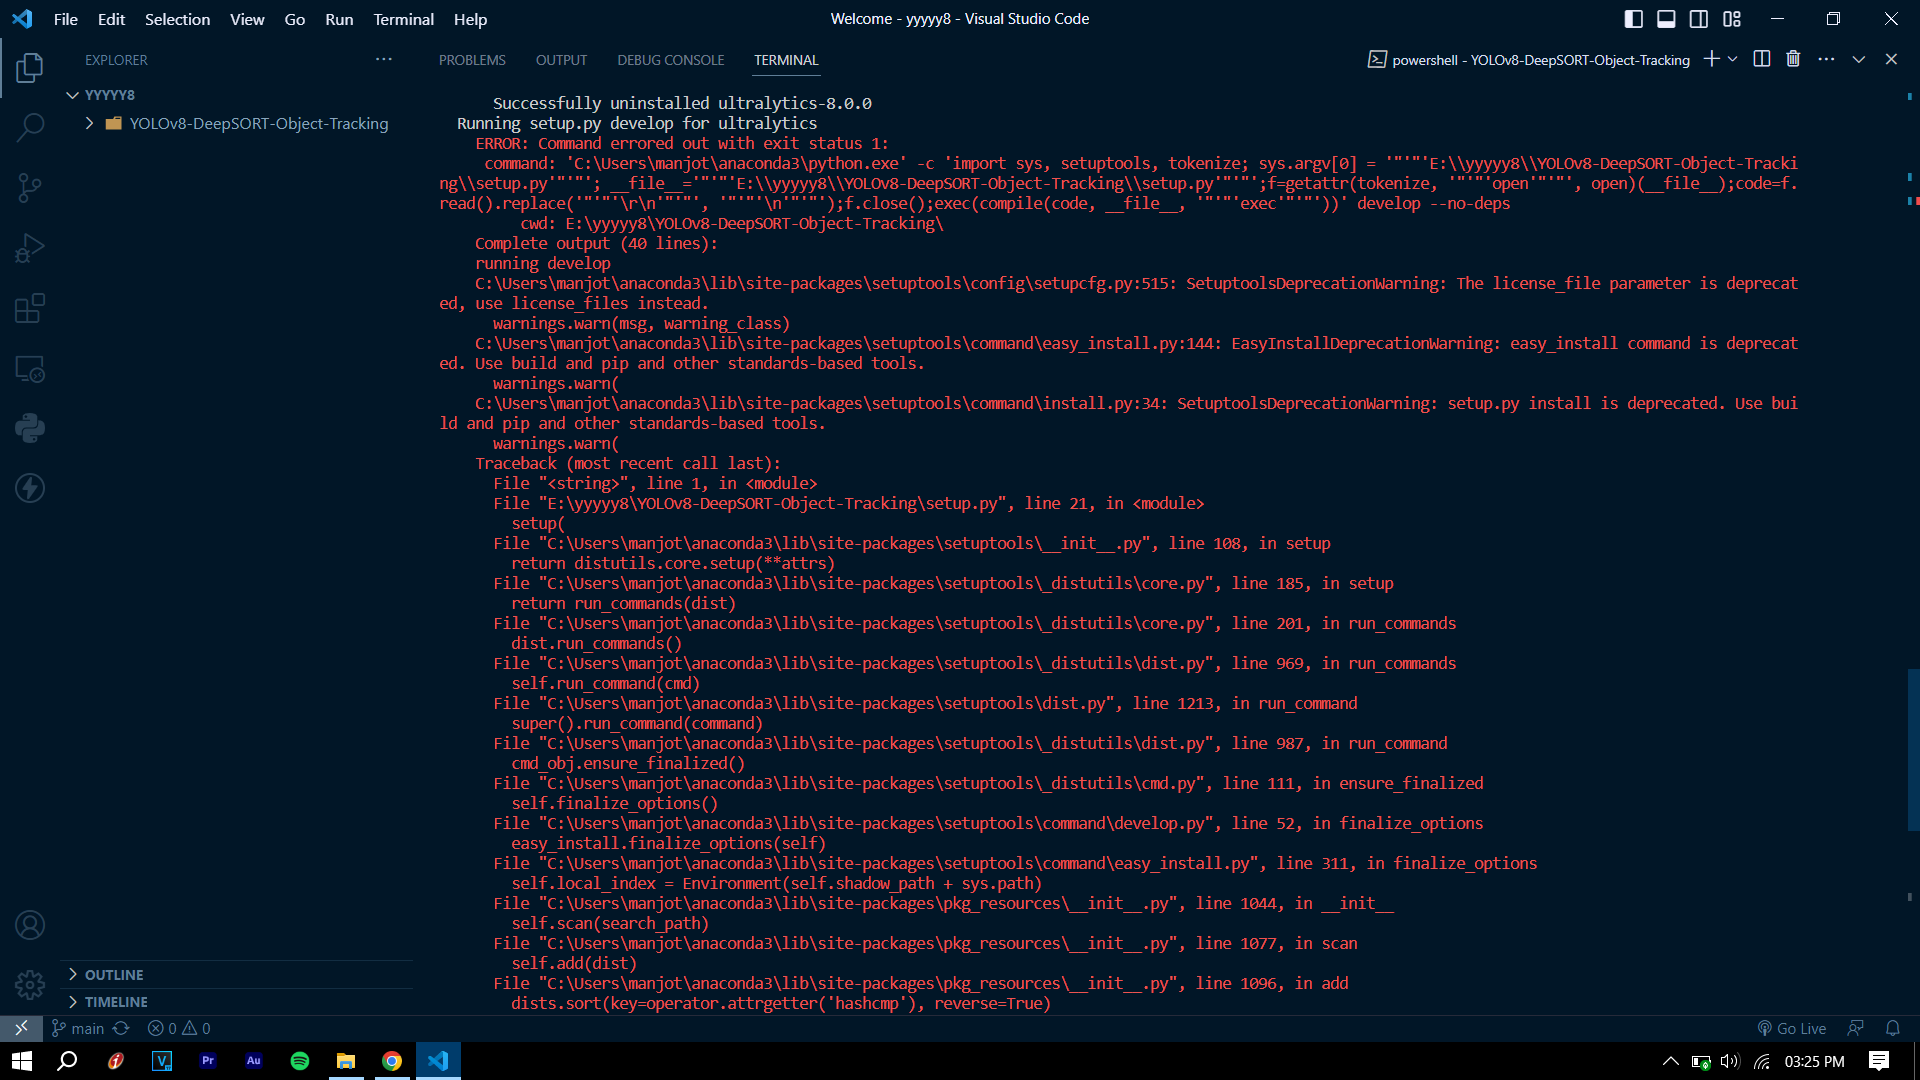1920x1080 pixels.
Task: Toggle the bottom panel layout button
Action: (x=1666, y=19)
